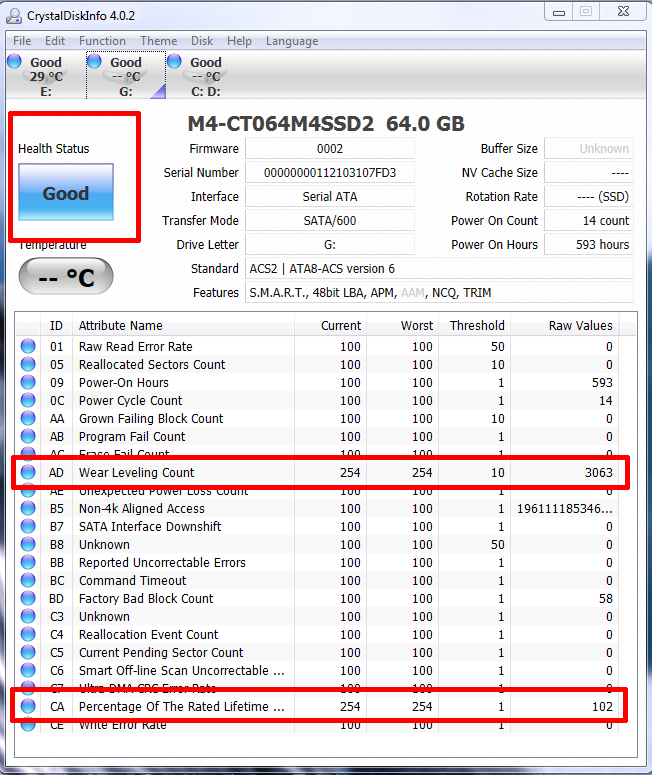Click the blue status orb for E: drive
Screen dimensions: 652x775
tap(14, 61)
